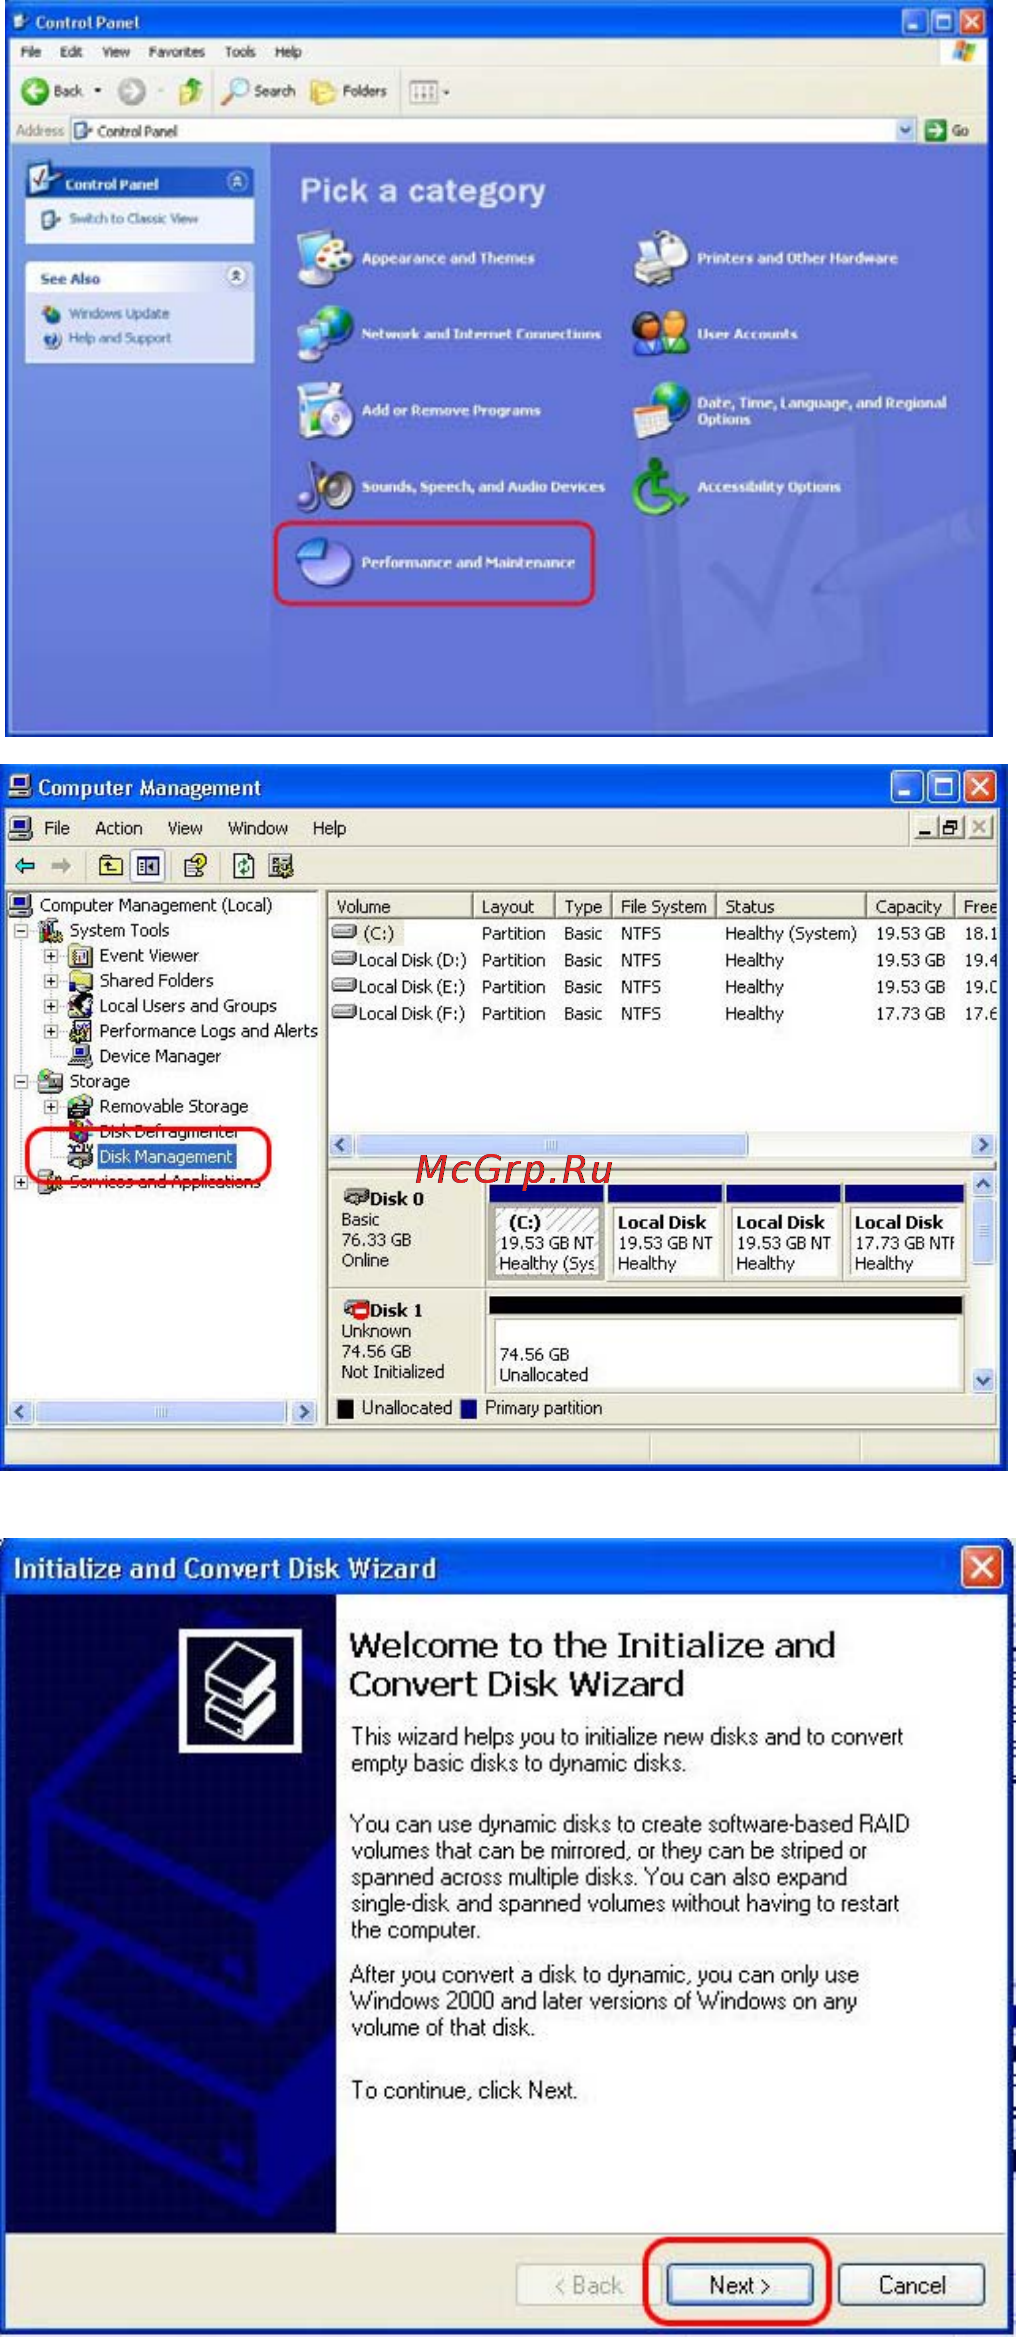
Task: Select Disk Management in tree
Action: click(166, 1157)
